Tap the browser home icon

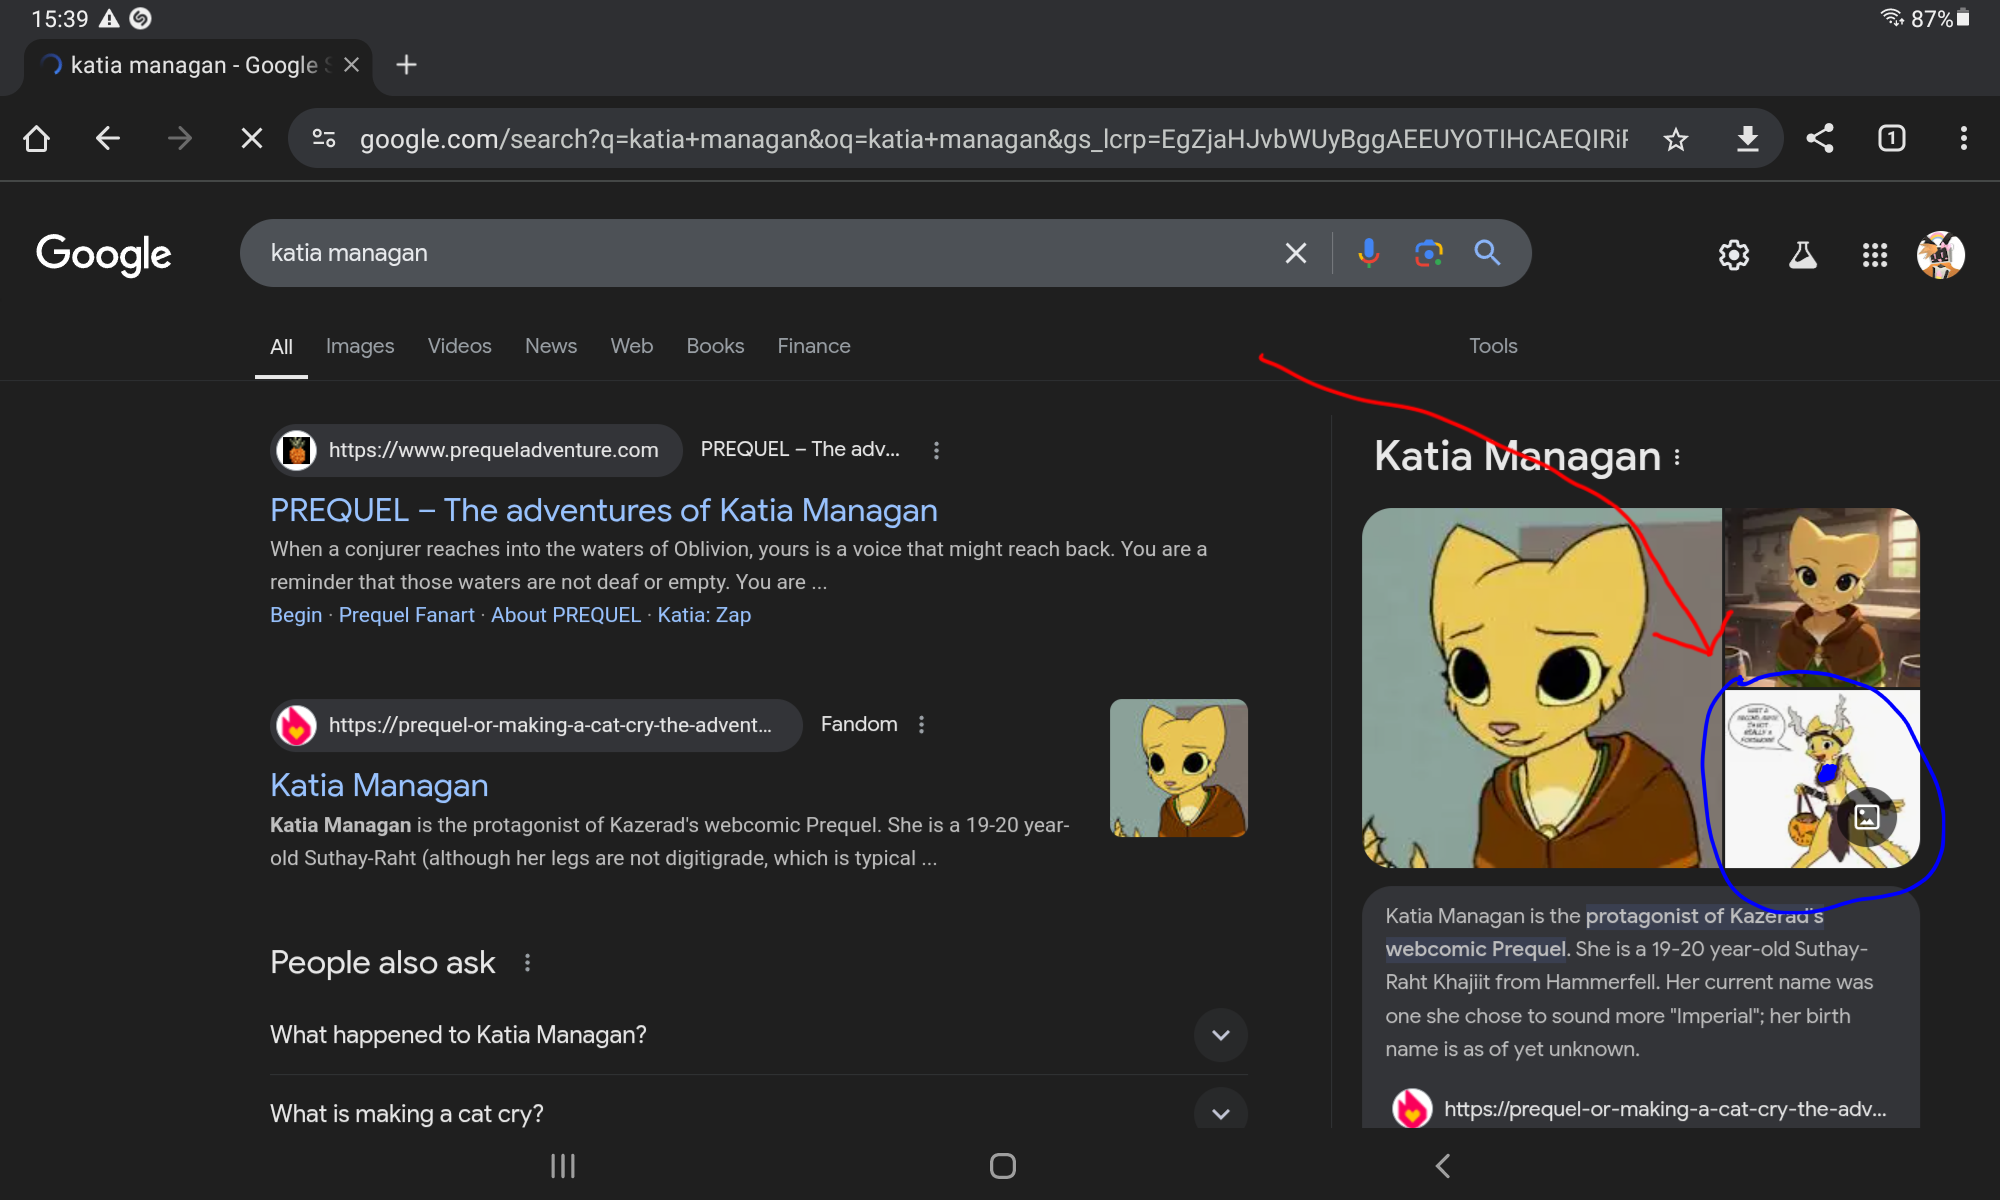point(37,138)
